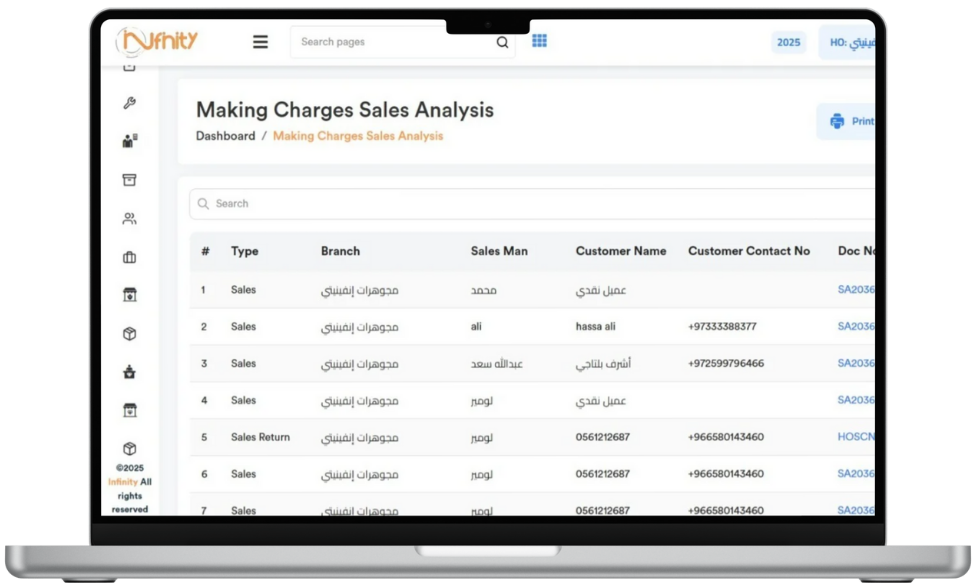975x583 pixels.
Task: Click the printer icon on Print button
Action: pos(837,122)
